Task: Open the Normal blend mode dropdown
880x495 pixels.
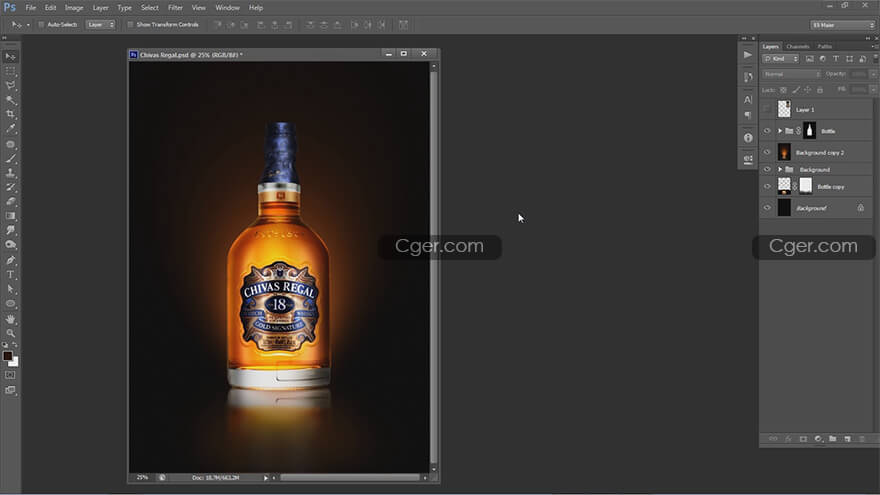Action: coord(792,74)
